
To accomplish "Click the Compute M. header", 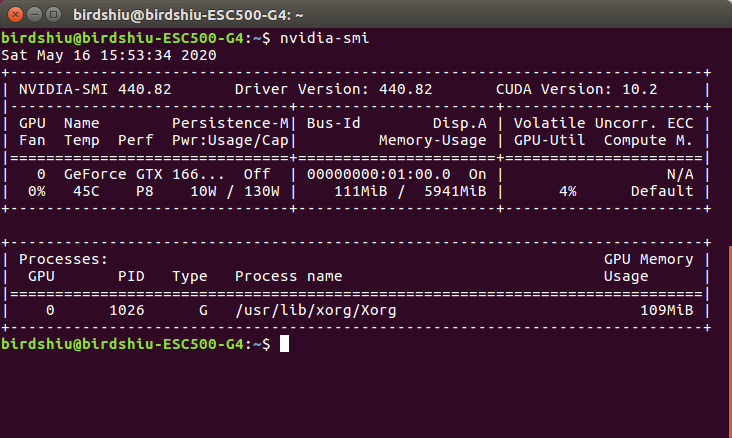I will click(648, 140).
